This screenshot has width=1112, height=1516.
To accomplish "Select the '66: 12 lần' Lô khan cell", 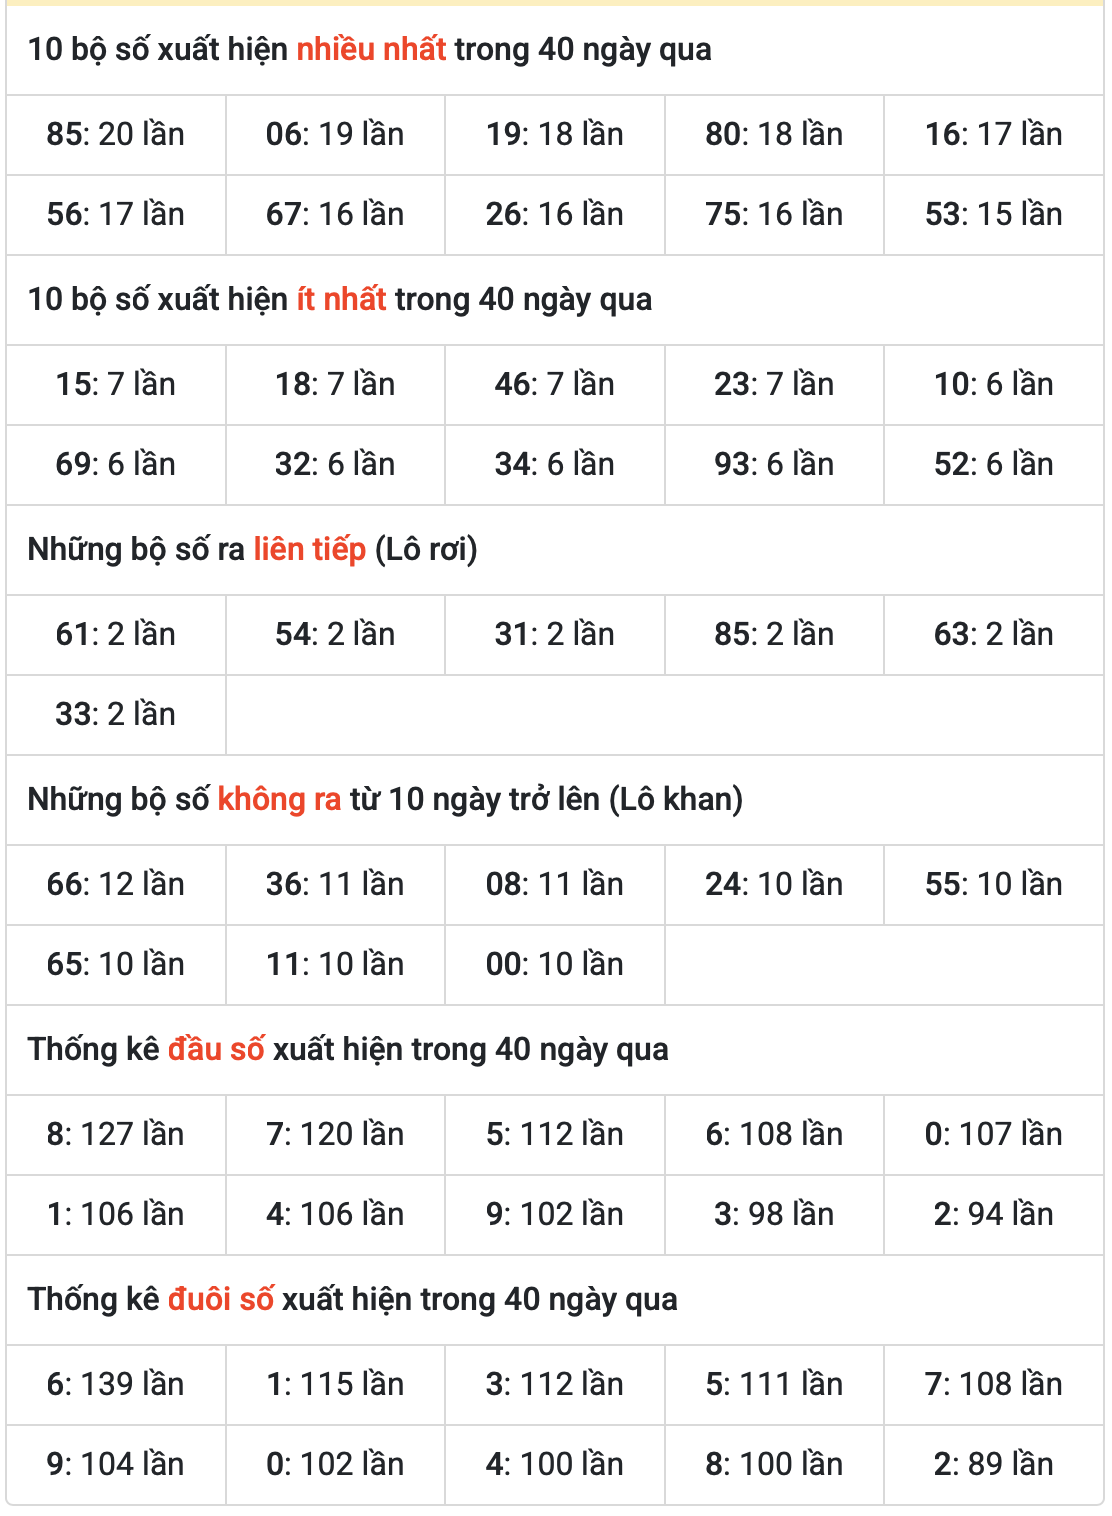I will pos(116,885).
